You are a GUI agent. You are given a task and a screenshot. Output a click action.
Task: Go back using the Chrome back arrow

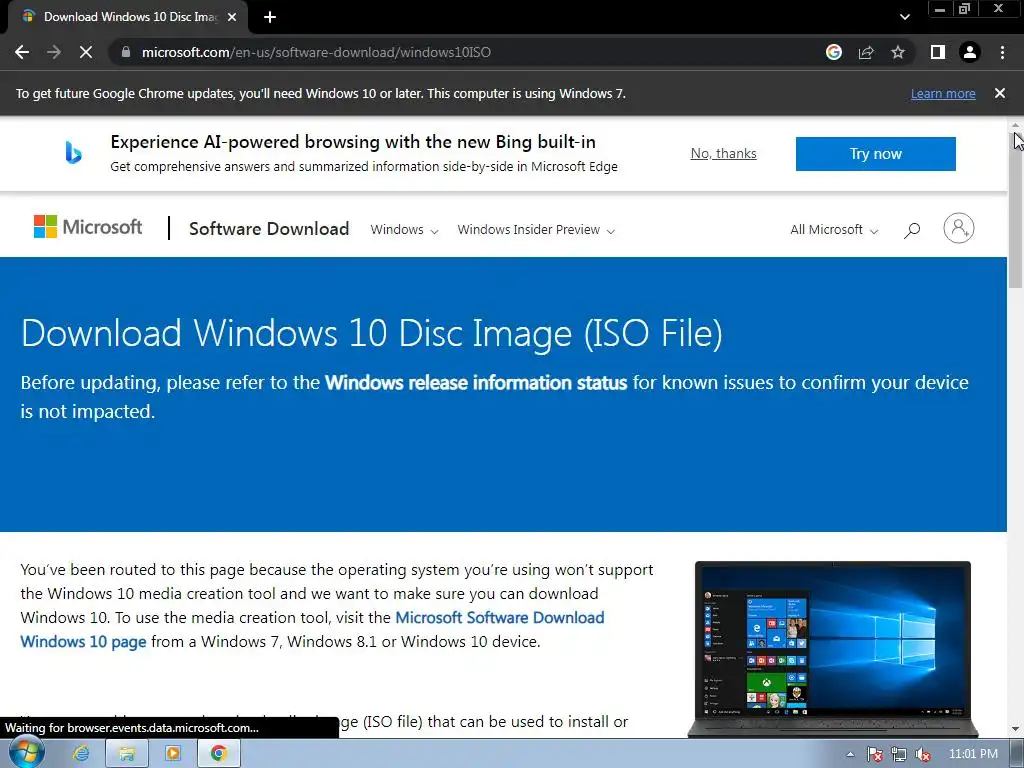pos(22,52)
